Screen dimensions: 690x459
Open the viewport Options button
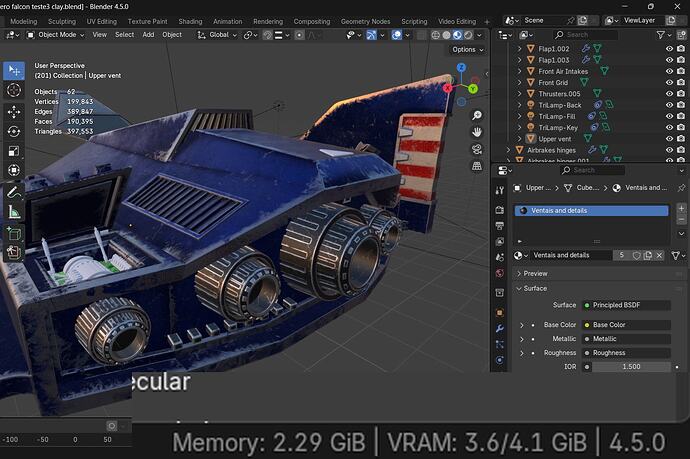click(466, 49)
